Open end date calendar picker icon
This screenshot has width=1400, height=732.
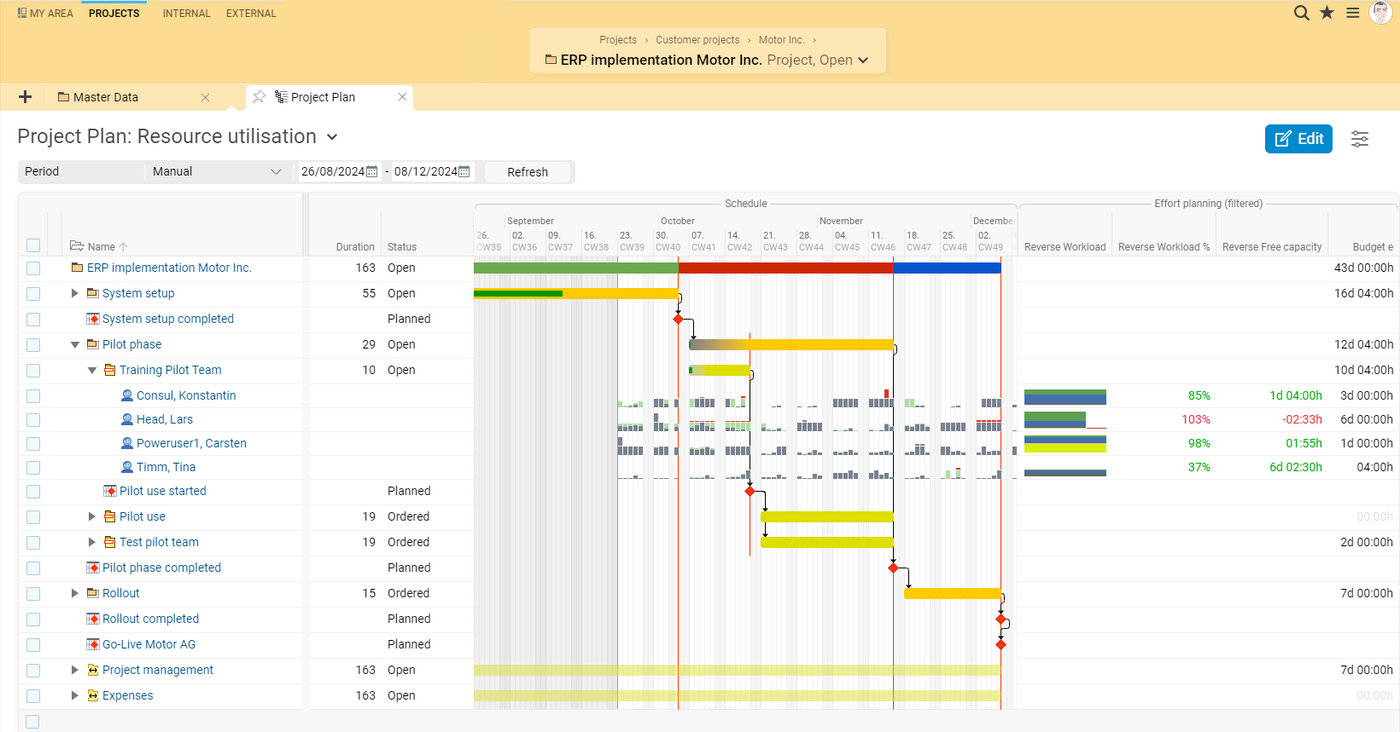pos(465,172)
